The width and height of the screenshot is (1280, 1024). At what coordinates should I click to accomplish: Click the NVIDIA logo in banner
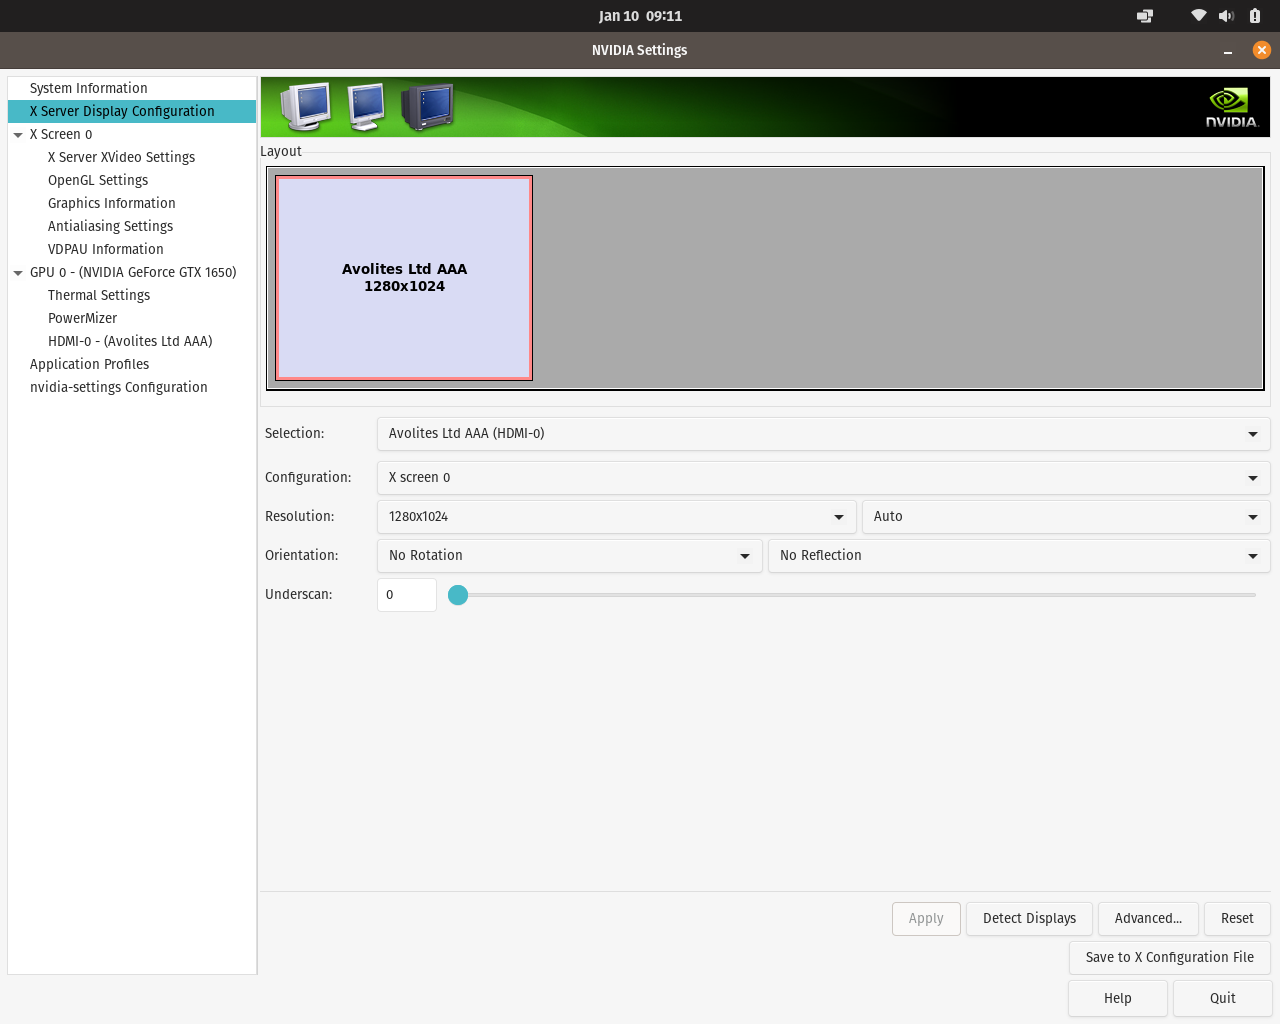[1230, 108]
